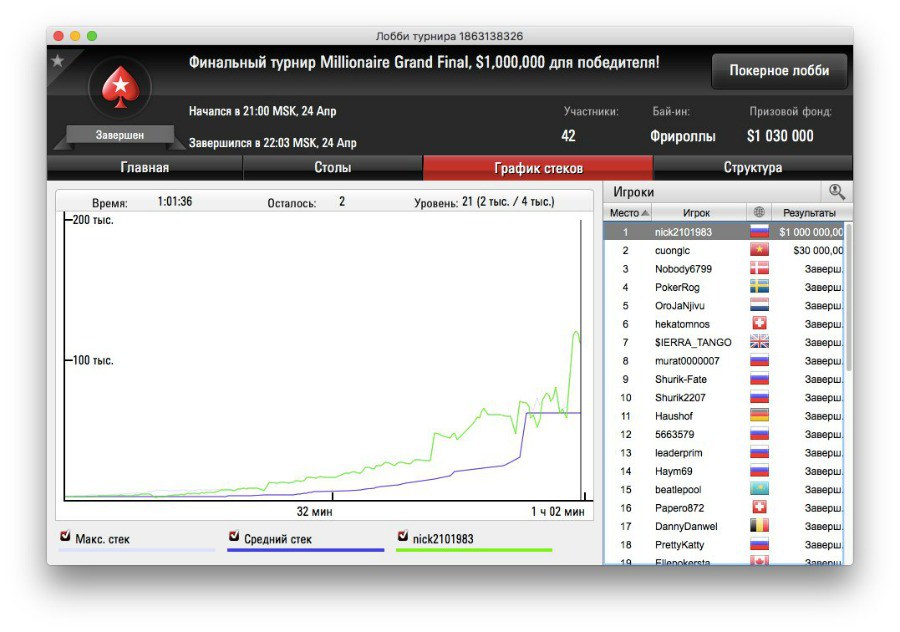The image size is (900, 632).
Task: Open the Столы tab
Action: click(x=332, y=168)
